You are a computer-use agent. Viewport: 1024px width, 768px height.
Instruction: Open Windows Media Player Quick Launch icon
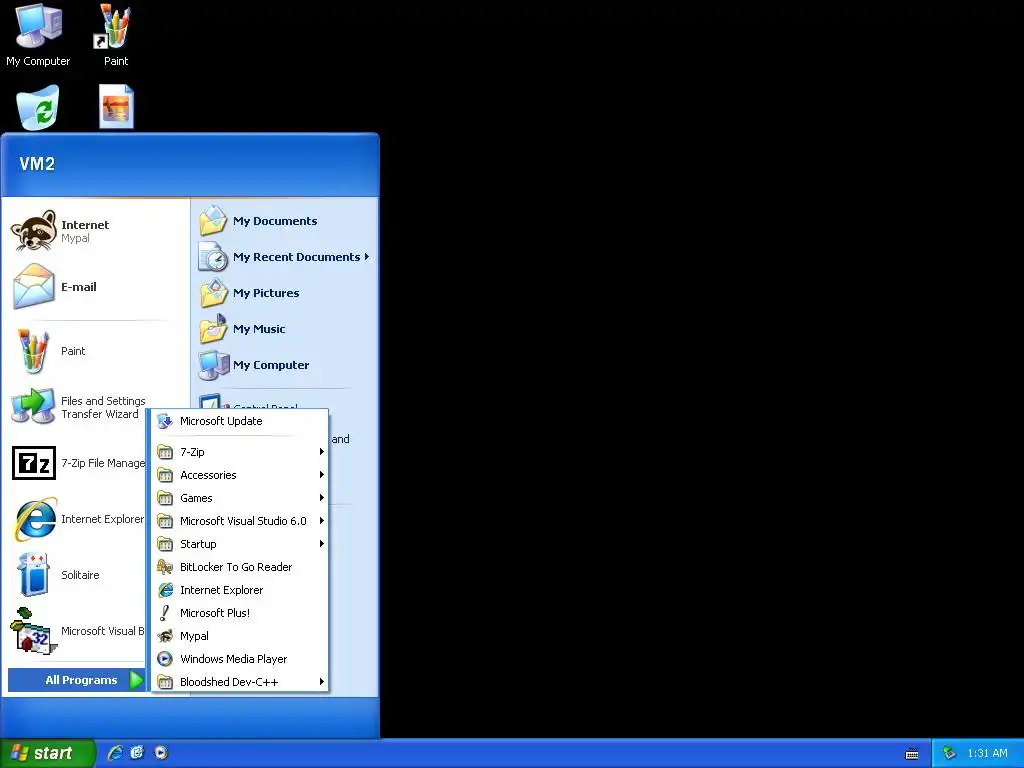pos(161,753)
